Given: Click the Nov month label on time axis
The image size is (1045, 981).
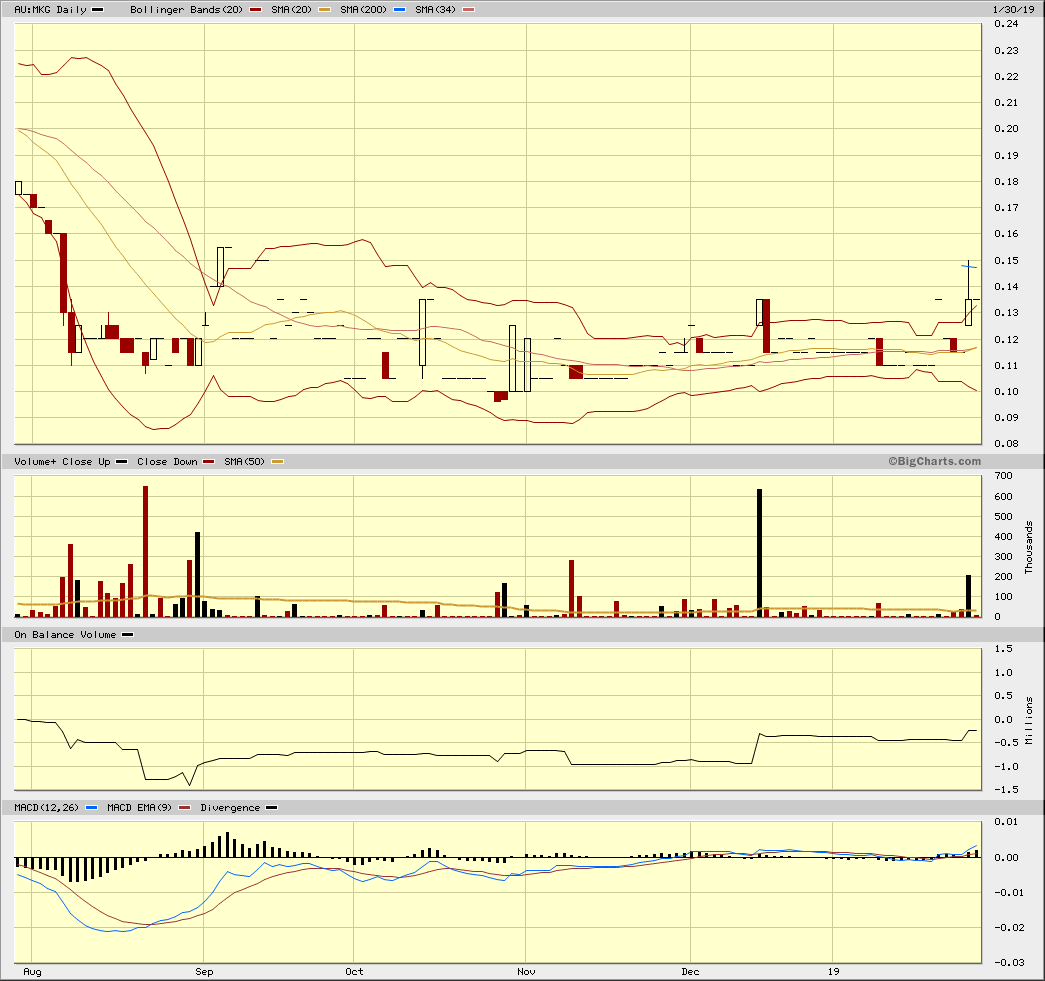Looking at the screenshot, I should pos(526,972).
